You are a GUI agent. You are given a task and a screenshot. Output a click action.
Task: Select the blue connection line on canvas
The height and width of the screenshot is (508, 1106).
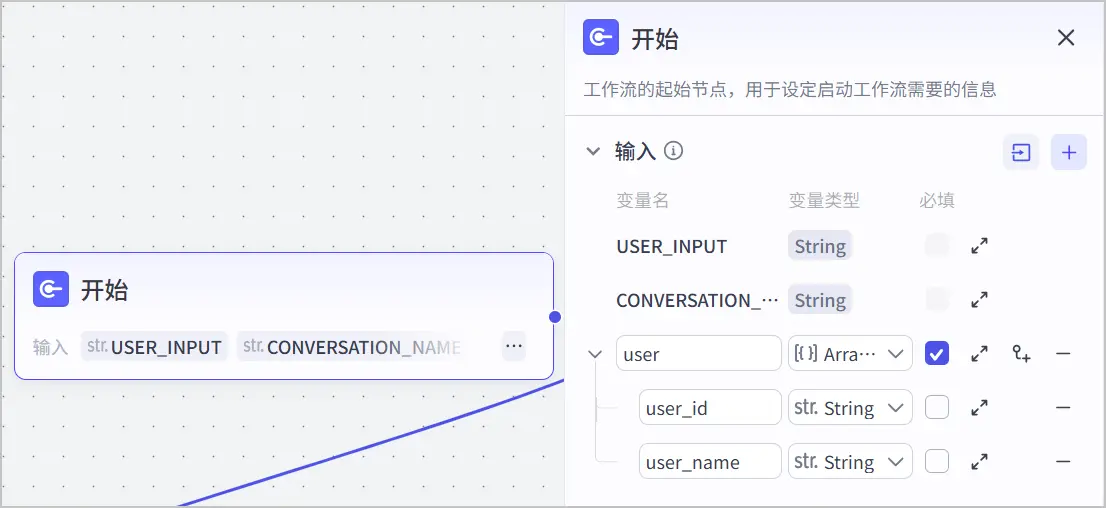tap(370, 444)
